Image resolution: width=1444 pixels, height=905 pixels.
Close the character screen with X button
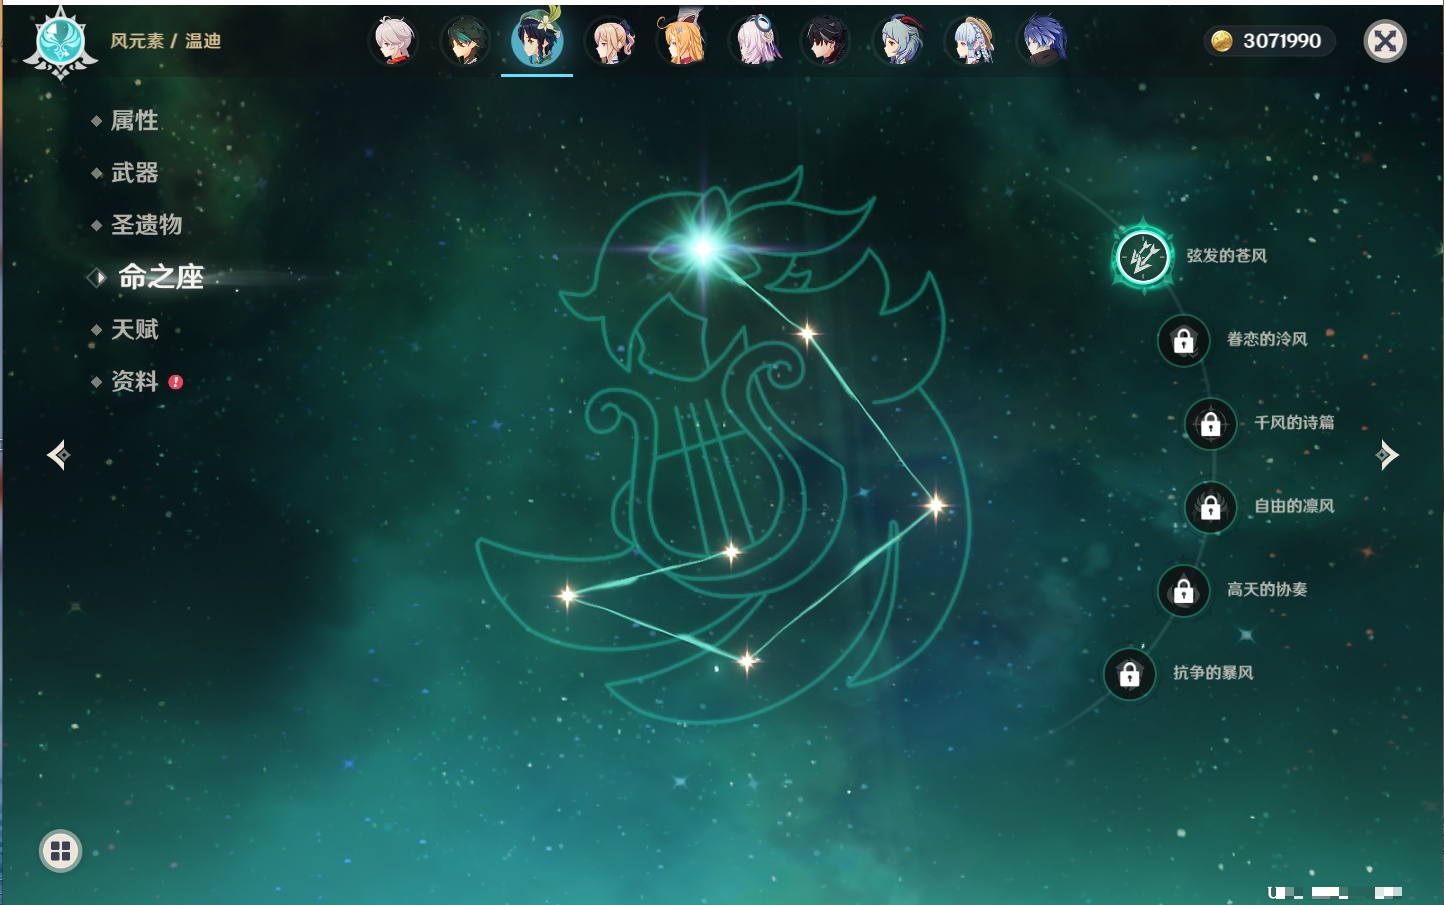pos(1385,41)
